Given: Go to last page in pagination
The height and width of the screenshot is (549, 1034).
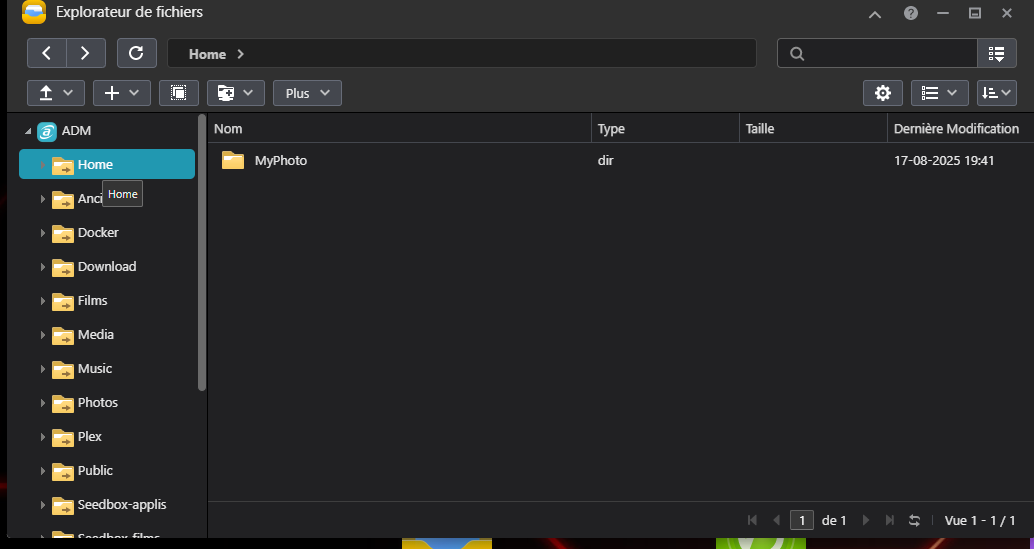Looking at the screenshot, I should [x=890, y=520].
